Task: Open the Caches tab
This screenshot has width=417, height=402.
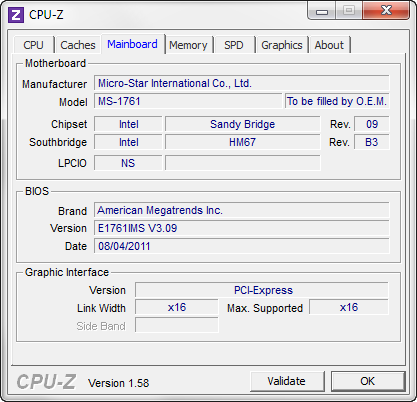Action: [x=78, y=45]
